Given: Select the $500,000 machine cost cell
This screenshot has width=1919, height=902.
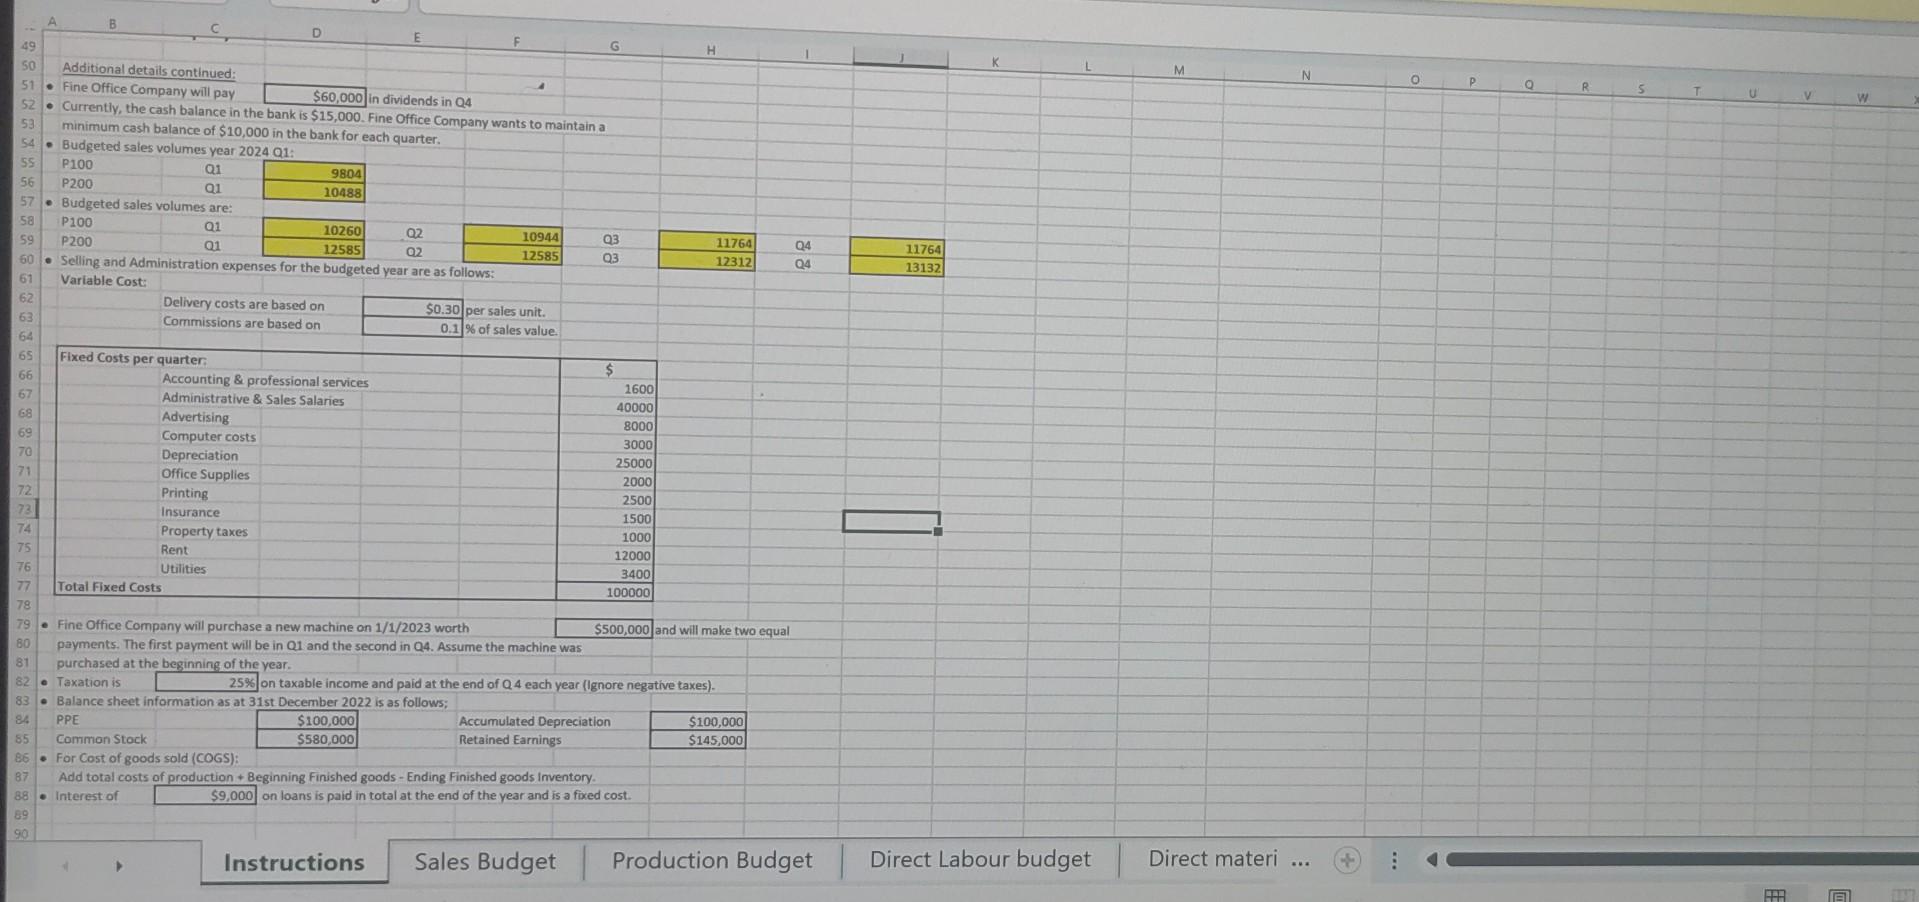Looking at the screenshot, I should point(604,629).
